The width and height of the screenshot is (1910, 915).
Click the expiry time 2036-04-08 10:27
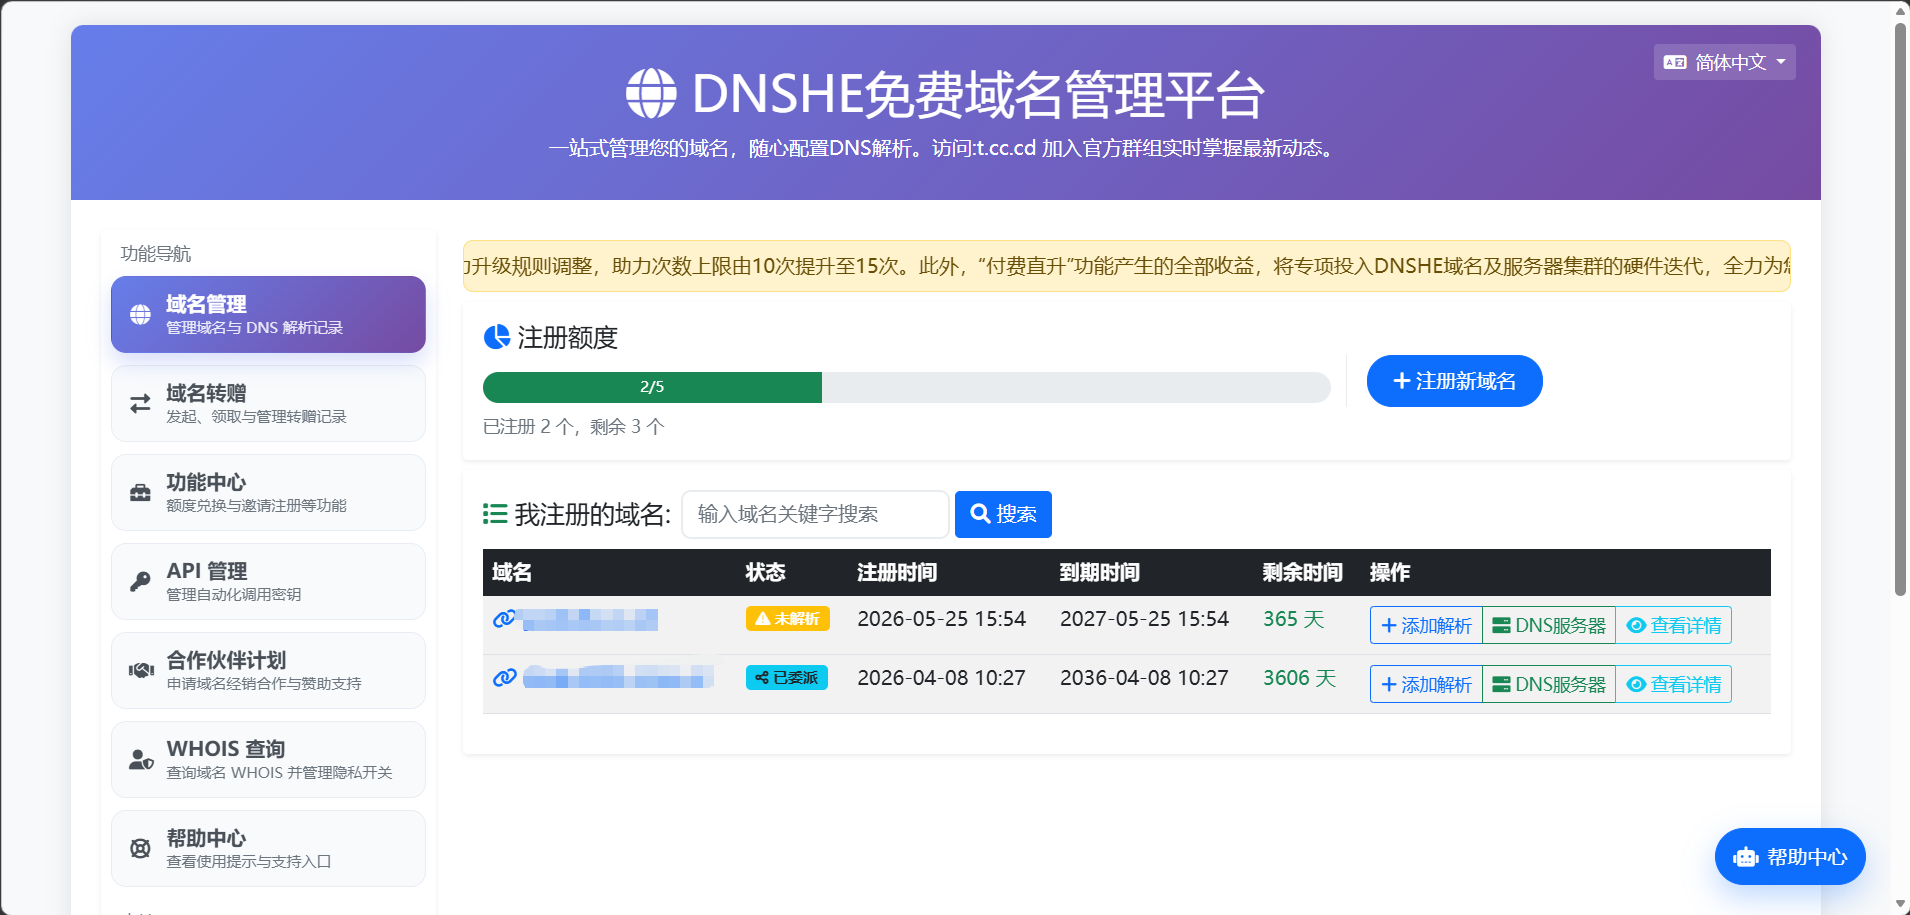pyautogui.click(x=1145, y=678)
